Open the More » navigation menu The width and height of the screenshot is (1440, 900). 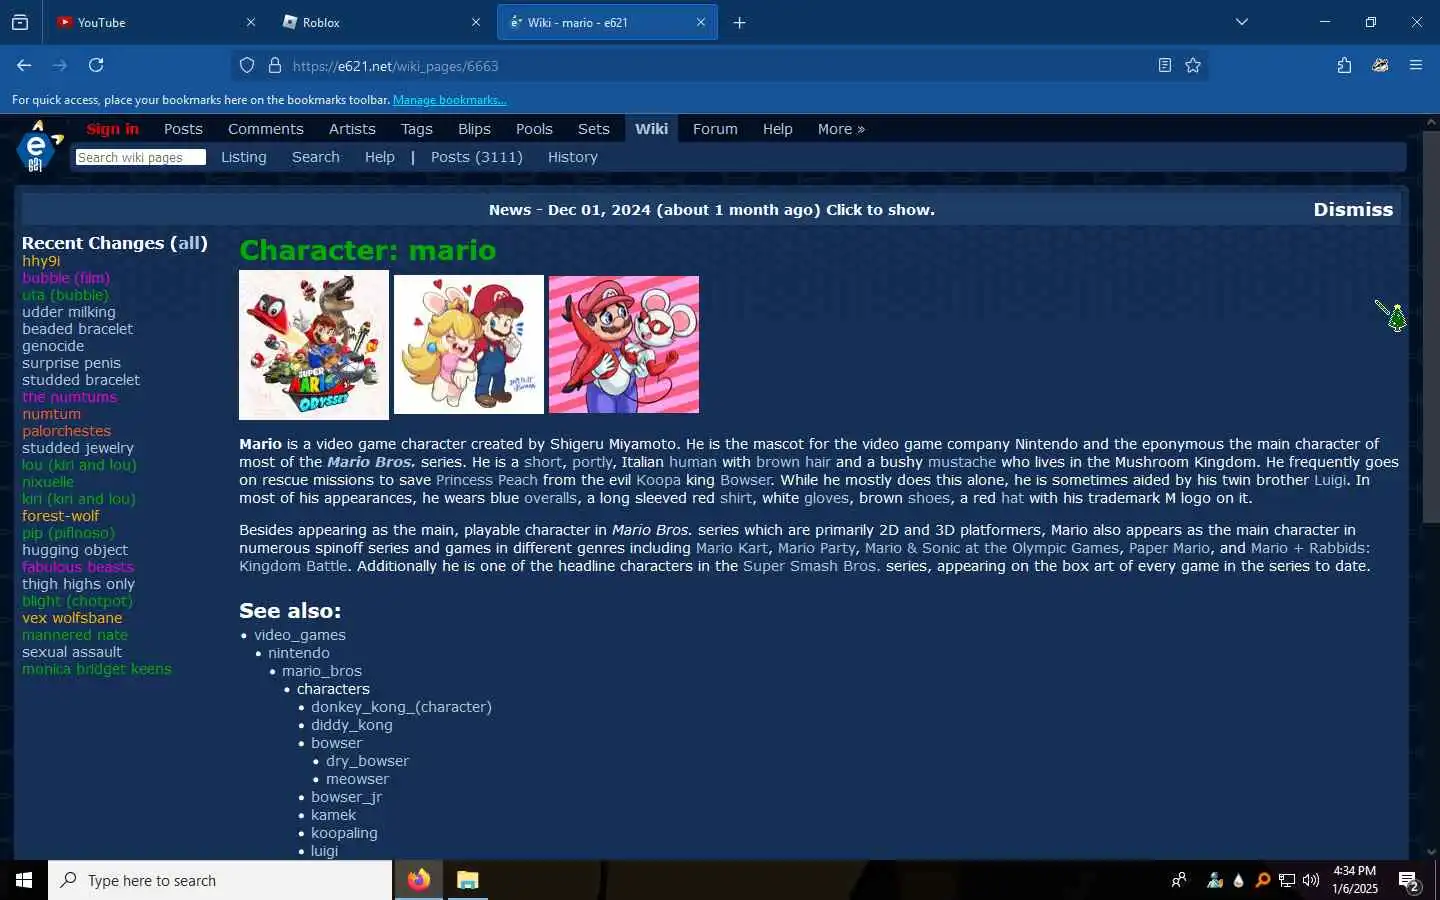[841, 129]
